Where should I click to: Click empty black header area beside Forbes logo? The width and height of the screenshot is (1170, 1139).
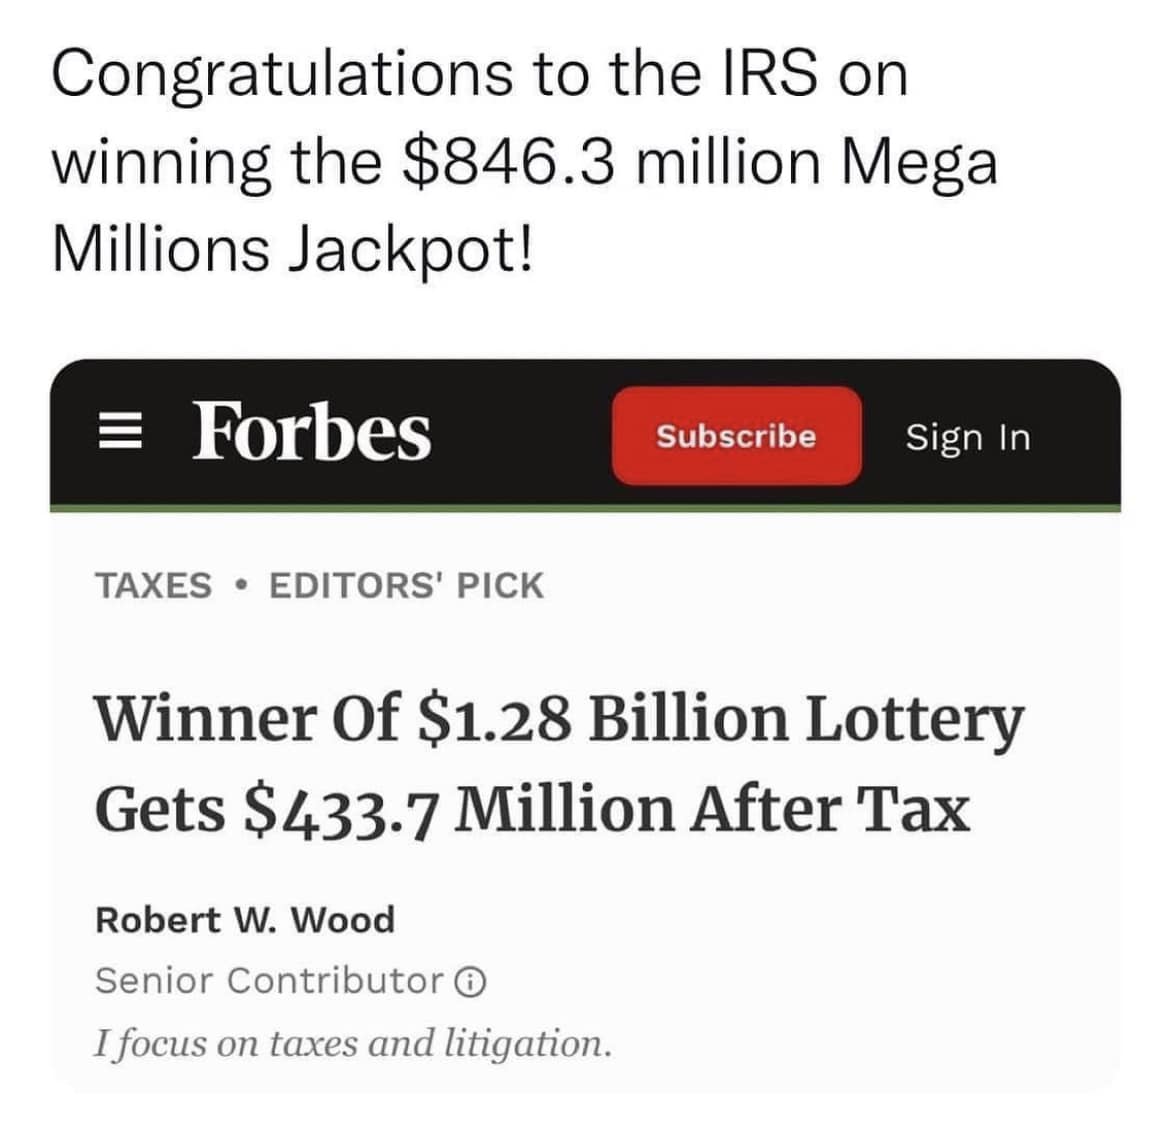pos(522,436)
